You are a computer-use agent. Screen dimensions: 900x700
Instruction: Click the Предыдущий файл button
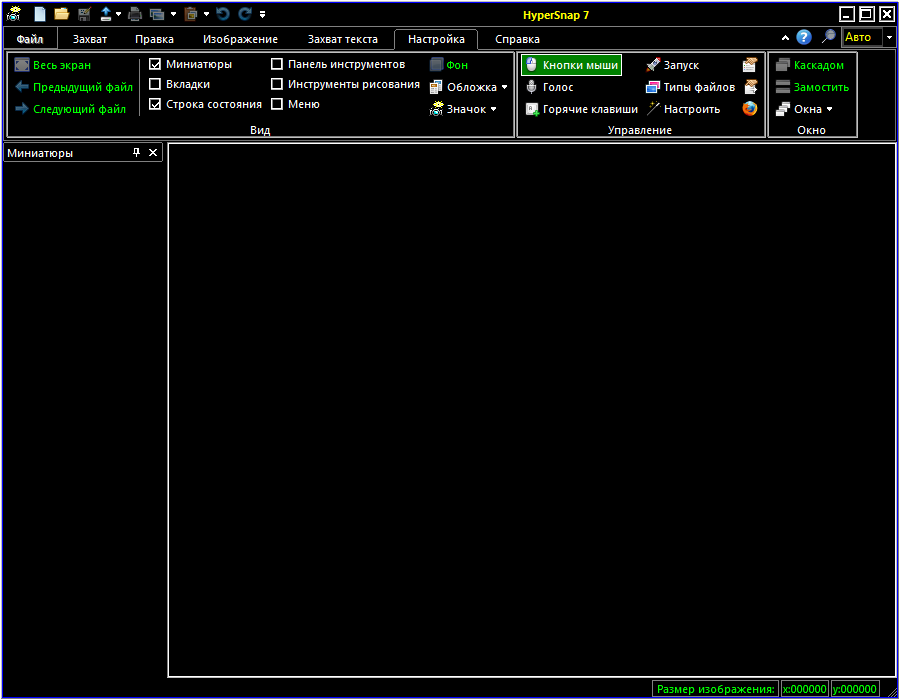(73, 87)
